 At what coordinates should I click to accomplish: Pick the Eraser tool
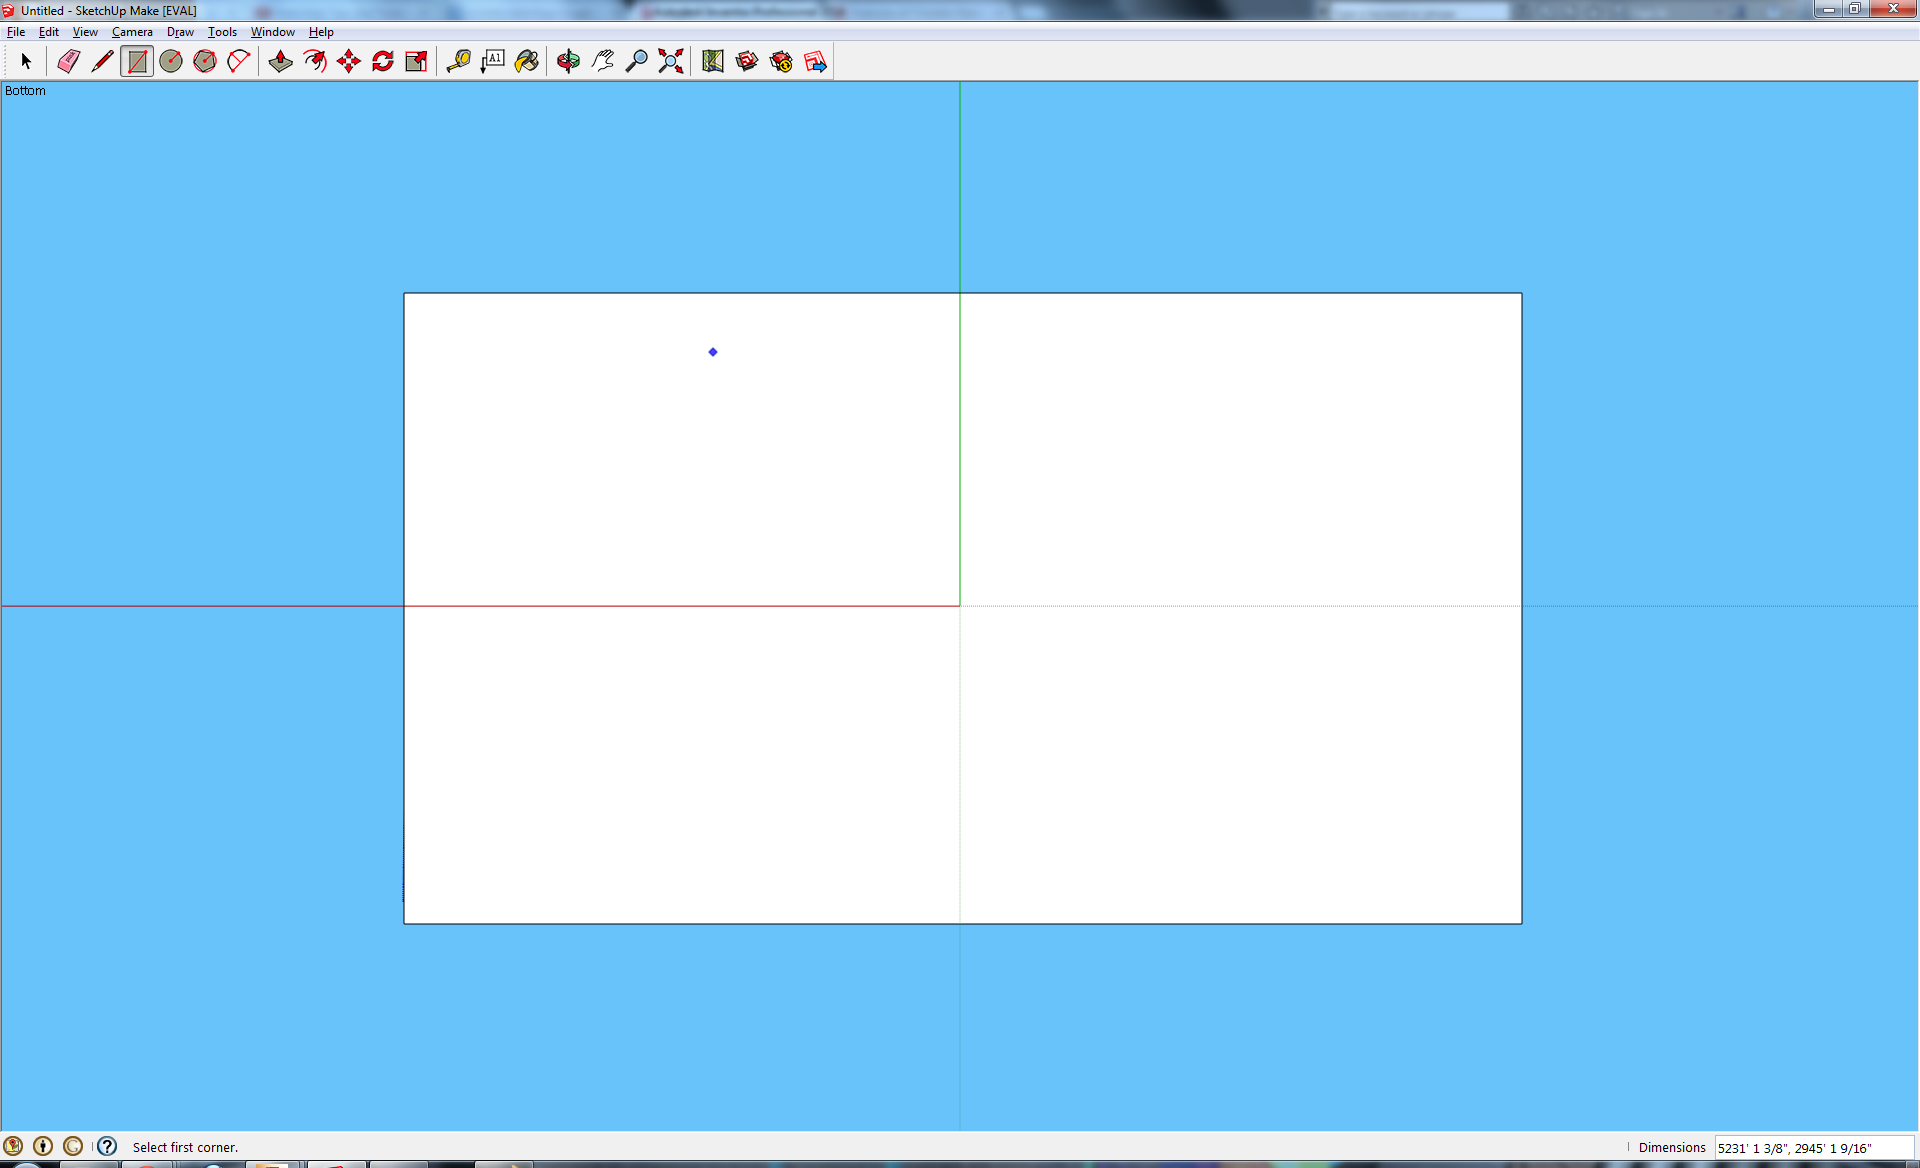coord(68,62)
